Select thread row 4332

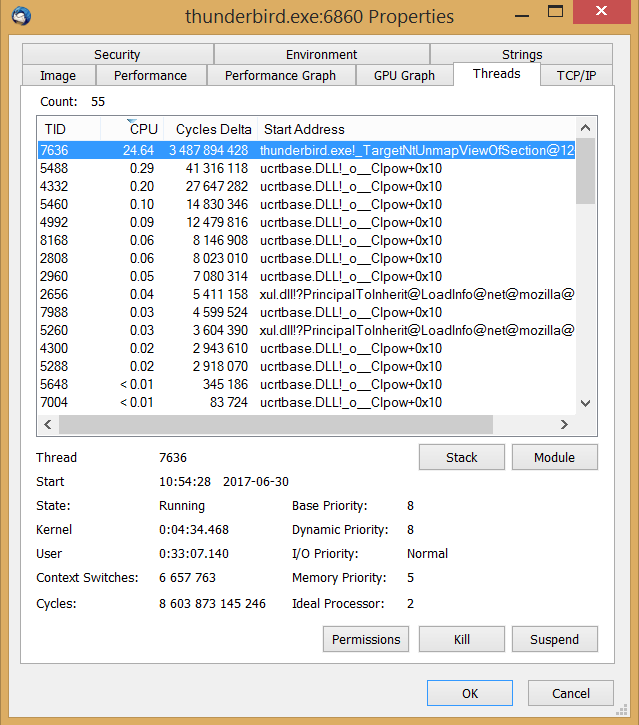coord(306,186)
